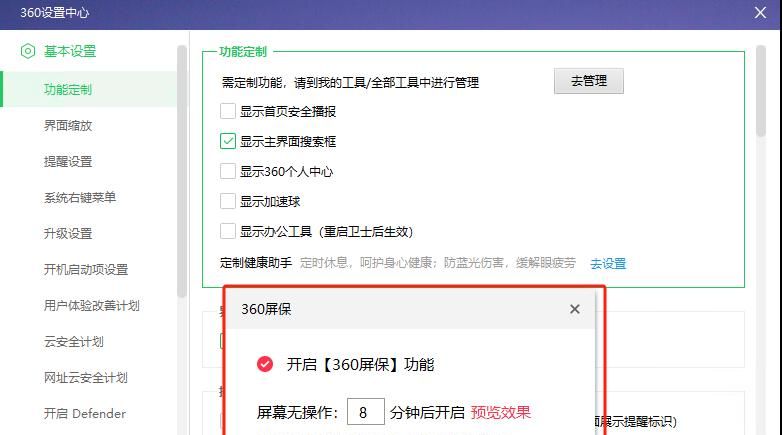Viewport: 782px width, 435px height.
Task: Open 开启 Defender settings
Action: click(85, 414)
